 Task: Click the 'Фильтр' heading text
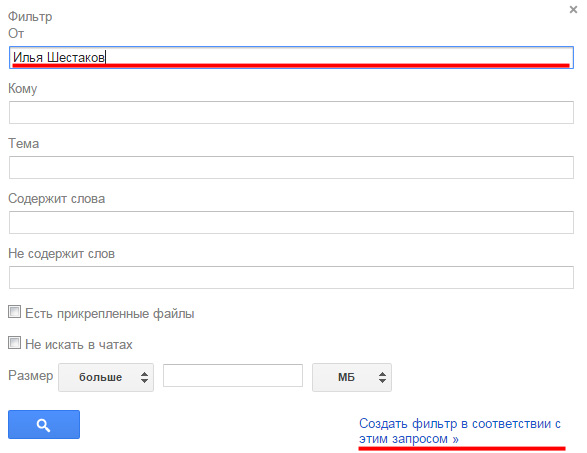click(30, 16)
